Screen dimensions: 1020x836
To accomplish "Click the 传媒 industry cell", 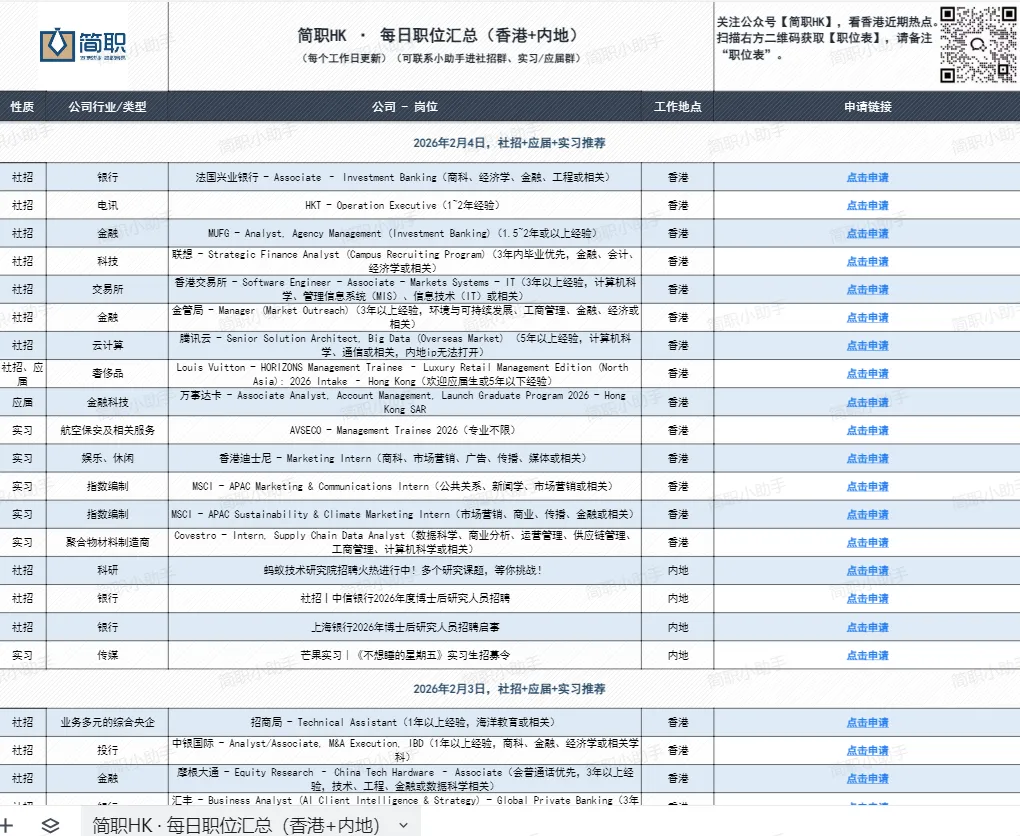I will [x=107, y=655].
